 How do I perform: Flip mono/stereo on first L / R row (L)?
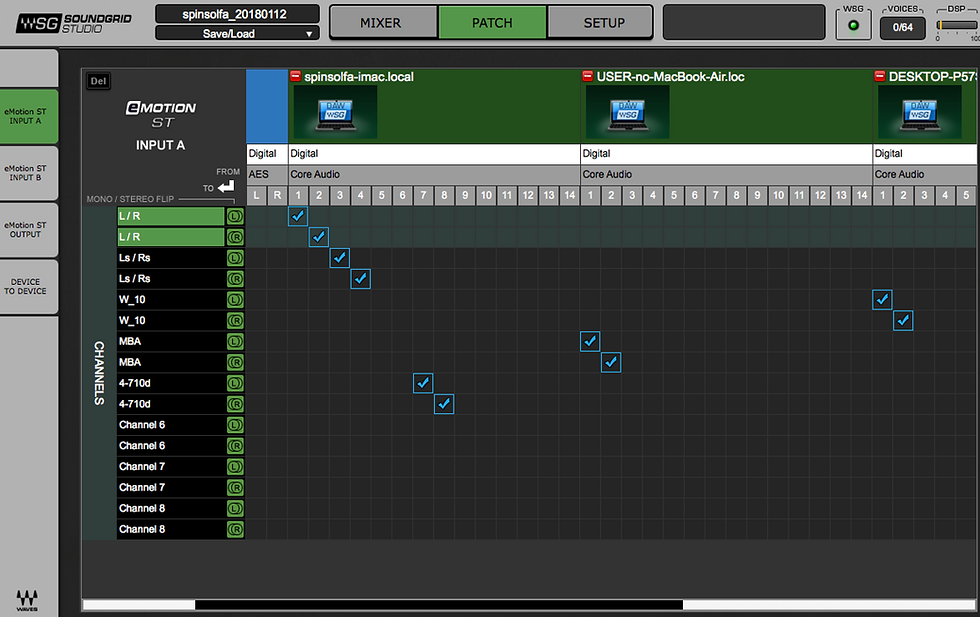click(235, 216)
